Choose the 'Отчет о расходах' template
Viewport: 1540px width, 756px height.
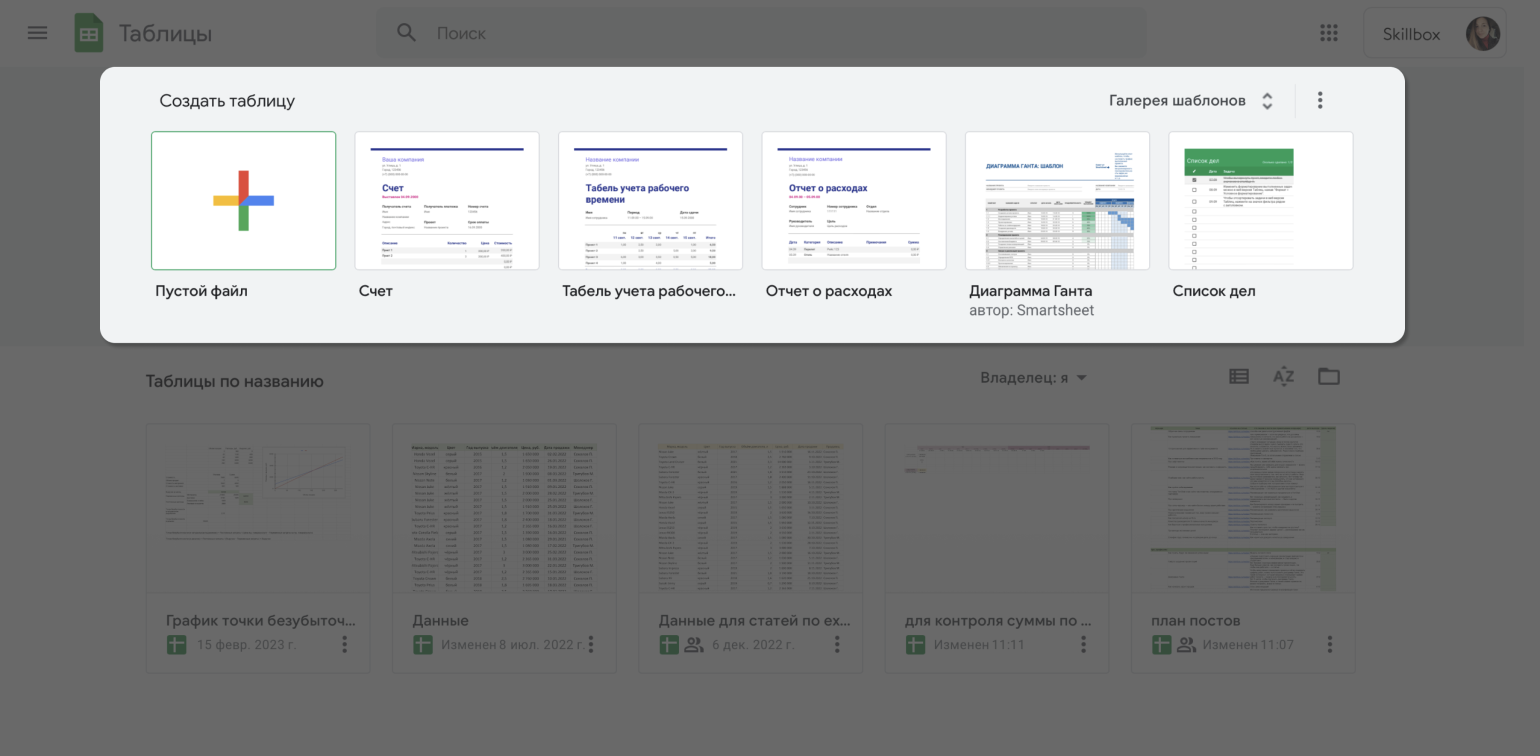coord(853,201)
